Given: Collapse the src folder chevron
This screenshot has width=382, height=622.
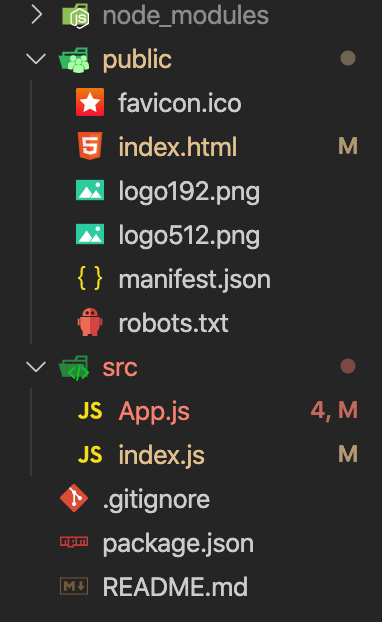Looking at the screenshot, I should pyautogui.click(x=36, y=367).
